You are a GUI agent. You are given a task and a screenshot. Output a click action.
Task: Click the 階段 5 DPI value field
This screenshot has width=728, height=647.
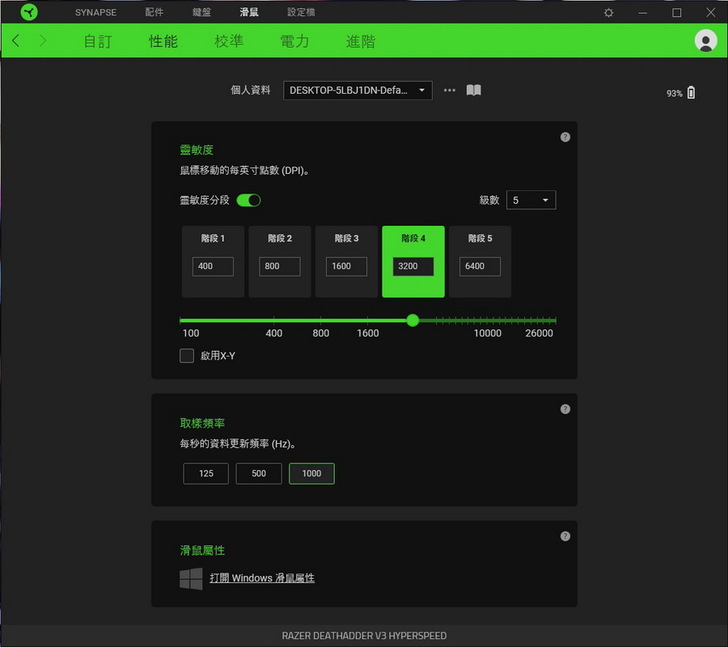coord(479,267)
